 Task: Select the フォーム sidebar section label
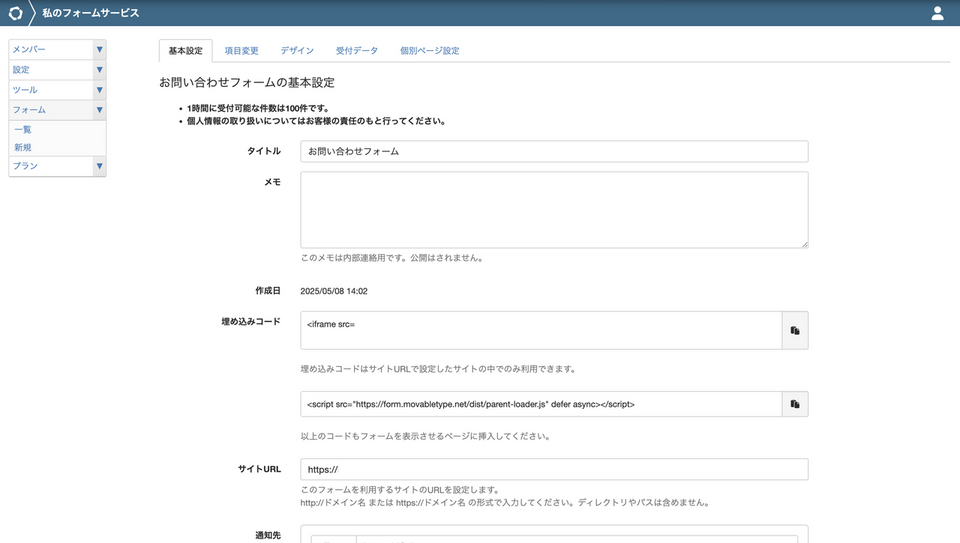[x=29, y=110]
